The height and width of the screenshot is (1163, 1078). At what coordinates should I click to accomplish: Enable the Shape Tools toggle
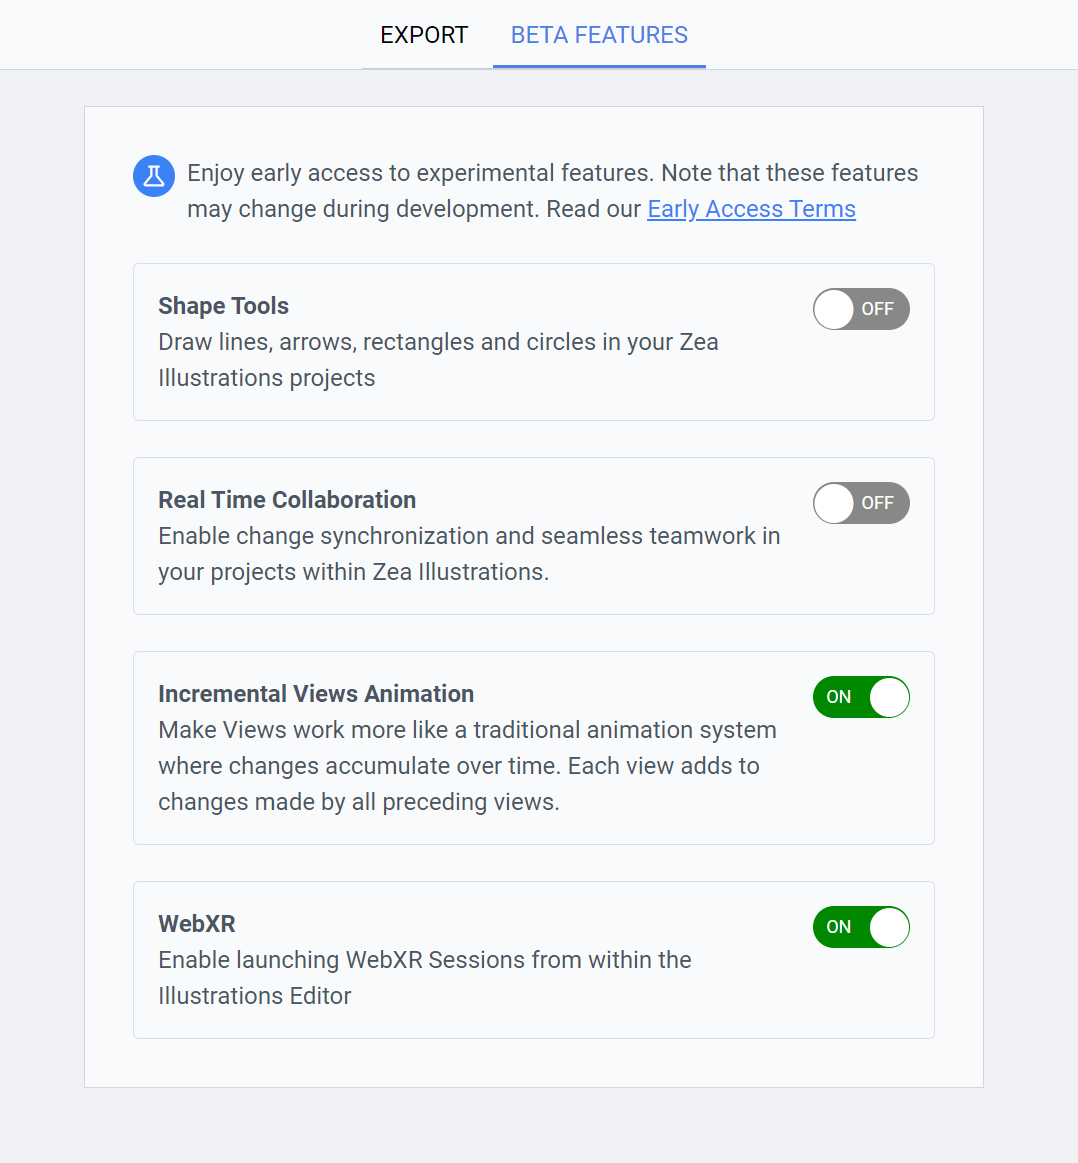pyautogui.click(x=861, y=309)
